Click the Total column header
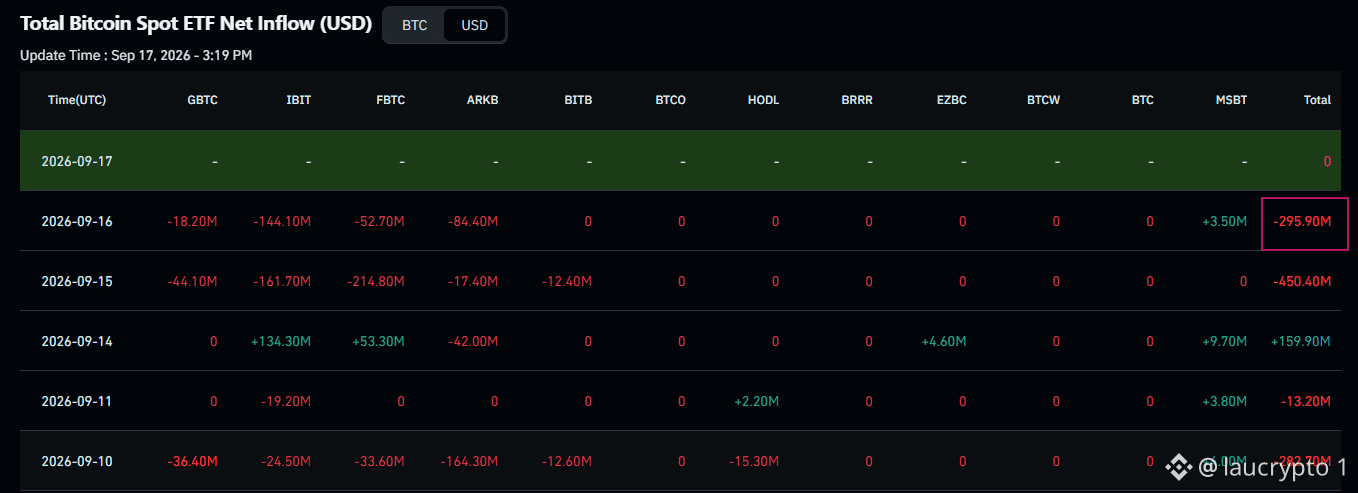The image size is (1358, 493). [x=1317, y=100]
